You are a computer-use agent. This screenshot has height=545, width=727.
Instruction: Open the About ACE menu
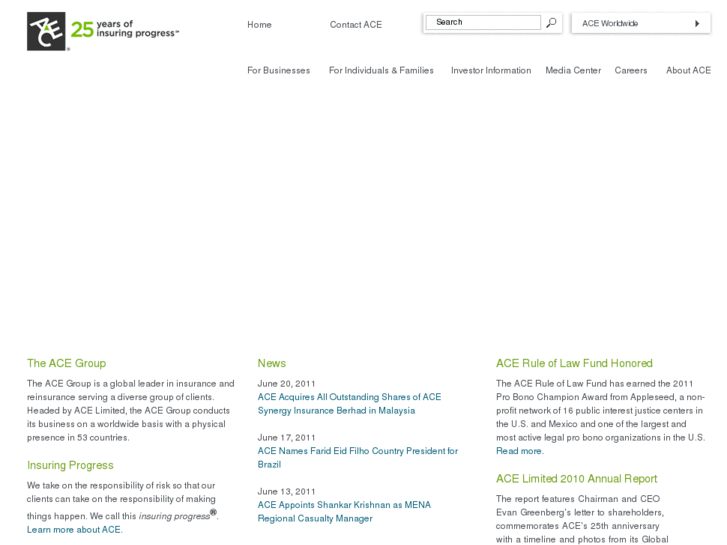[x=688, y=71]
